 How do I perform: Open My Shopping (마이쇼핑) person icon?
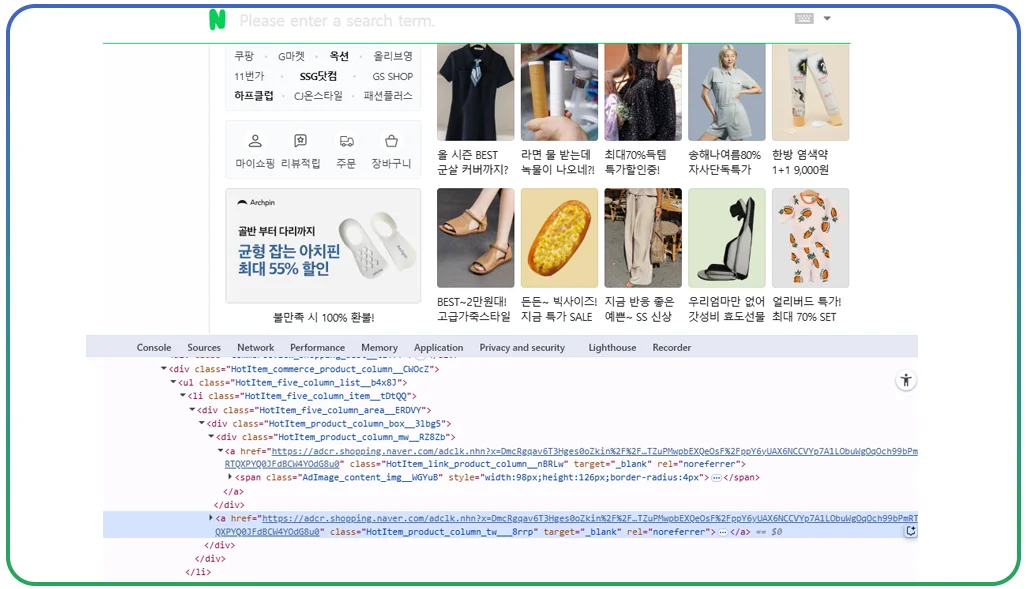click(x=255, y=142)
